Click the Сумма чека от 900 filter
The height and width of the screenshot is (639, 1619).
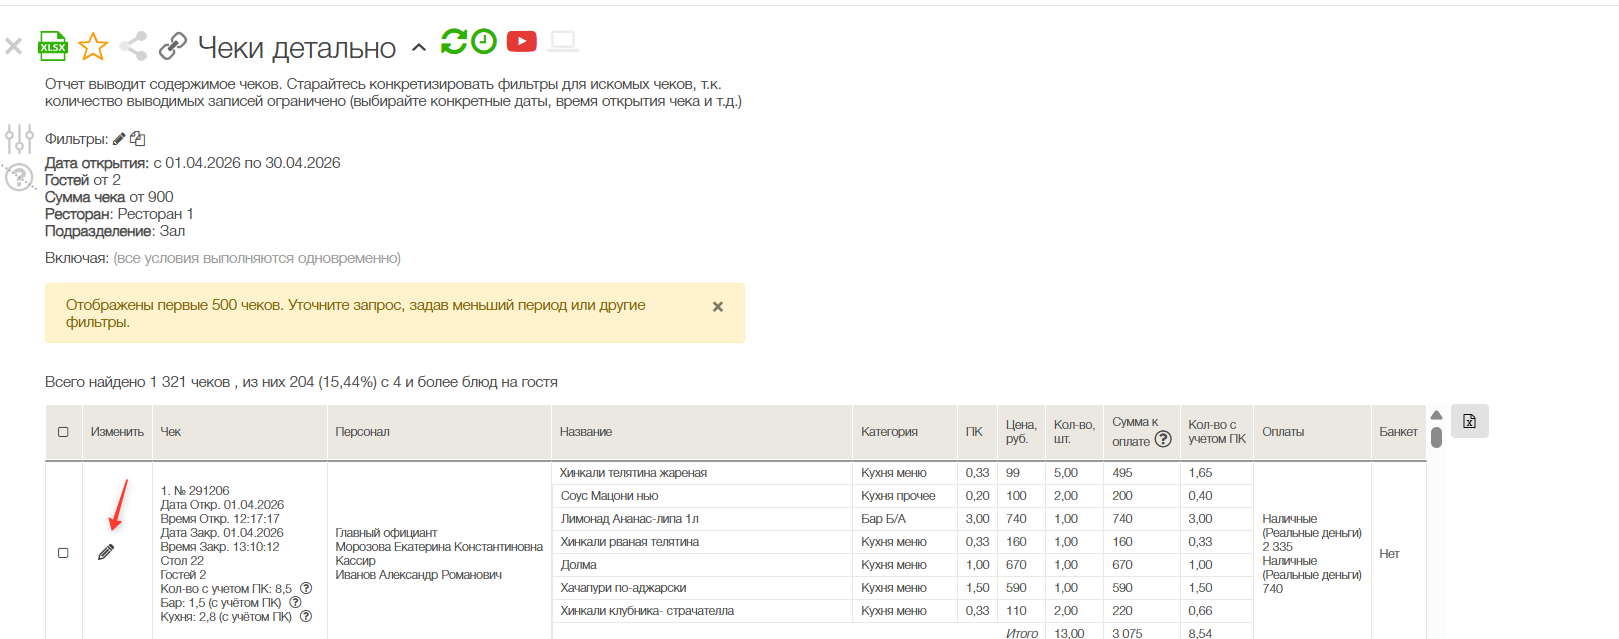pos(109,197)
